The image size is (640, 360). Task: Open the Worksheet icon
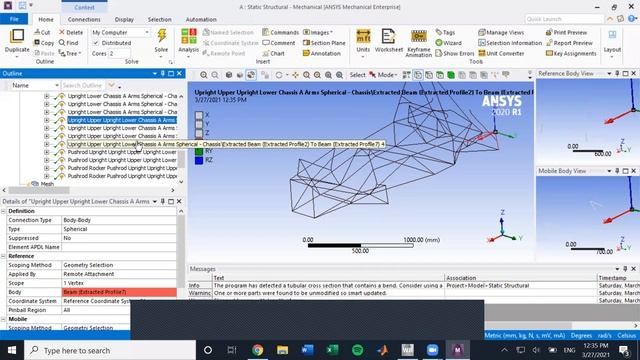point(388,36)
